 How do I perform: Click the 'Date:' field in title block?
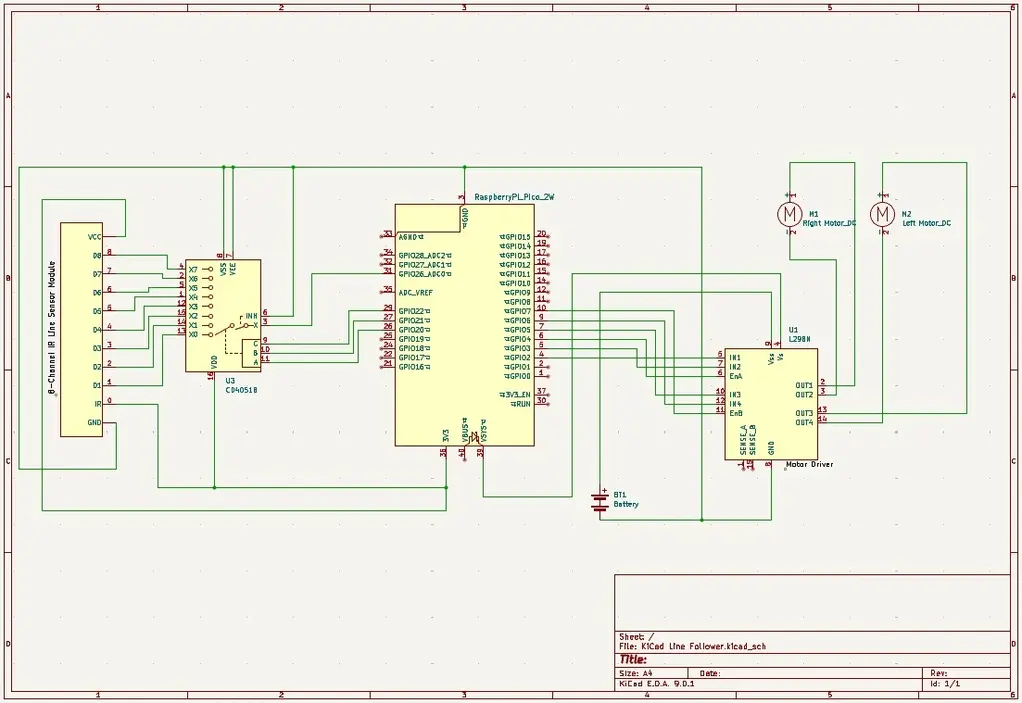pyautogui.click(x=710, y=673)
